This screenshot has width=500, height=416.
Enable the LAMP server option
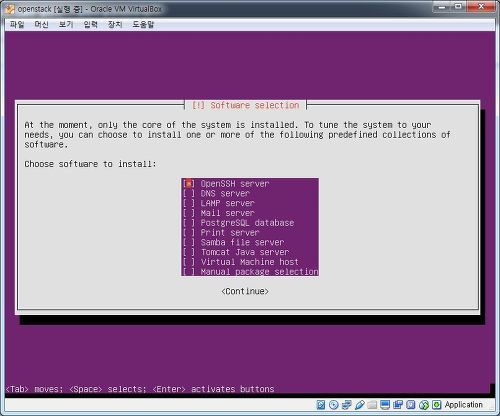[x=189, y=203]
